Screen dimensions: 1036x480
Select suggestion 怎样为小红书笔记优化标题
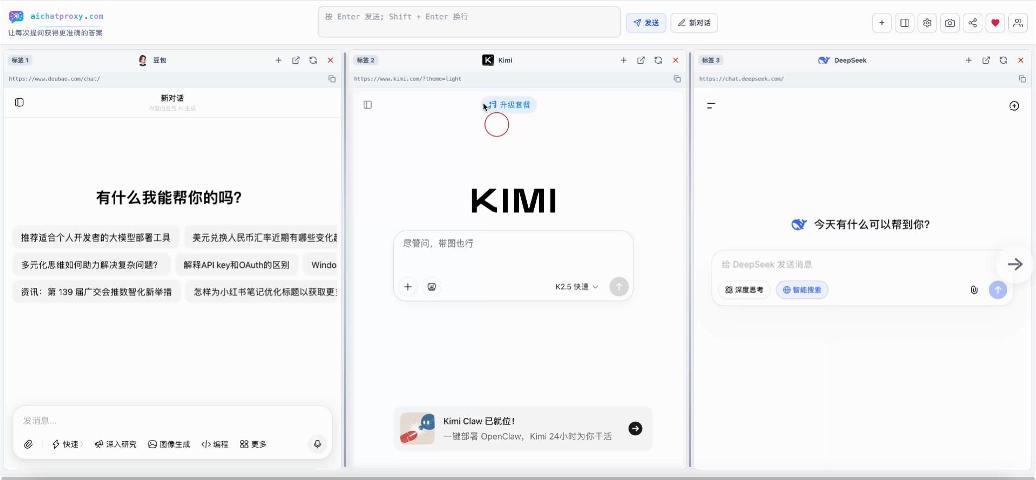pyautogui.click(x=262, y=292)
